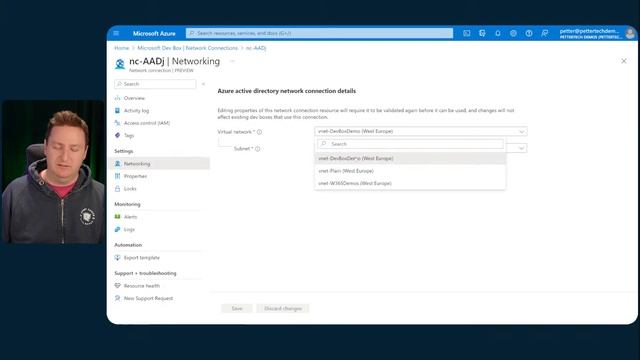Open the Azure portal hamburger menu
The height and width of the screenshot is (360, 640).
(x=116, y=33)
